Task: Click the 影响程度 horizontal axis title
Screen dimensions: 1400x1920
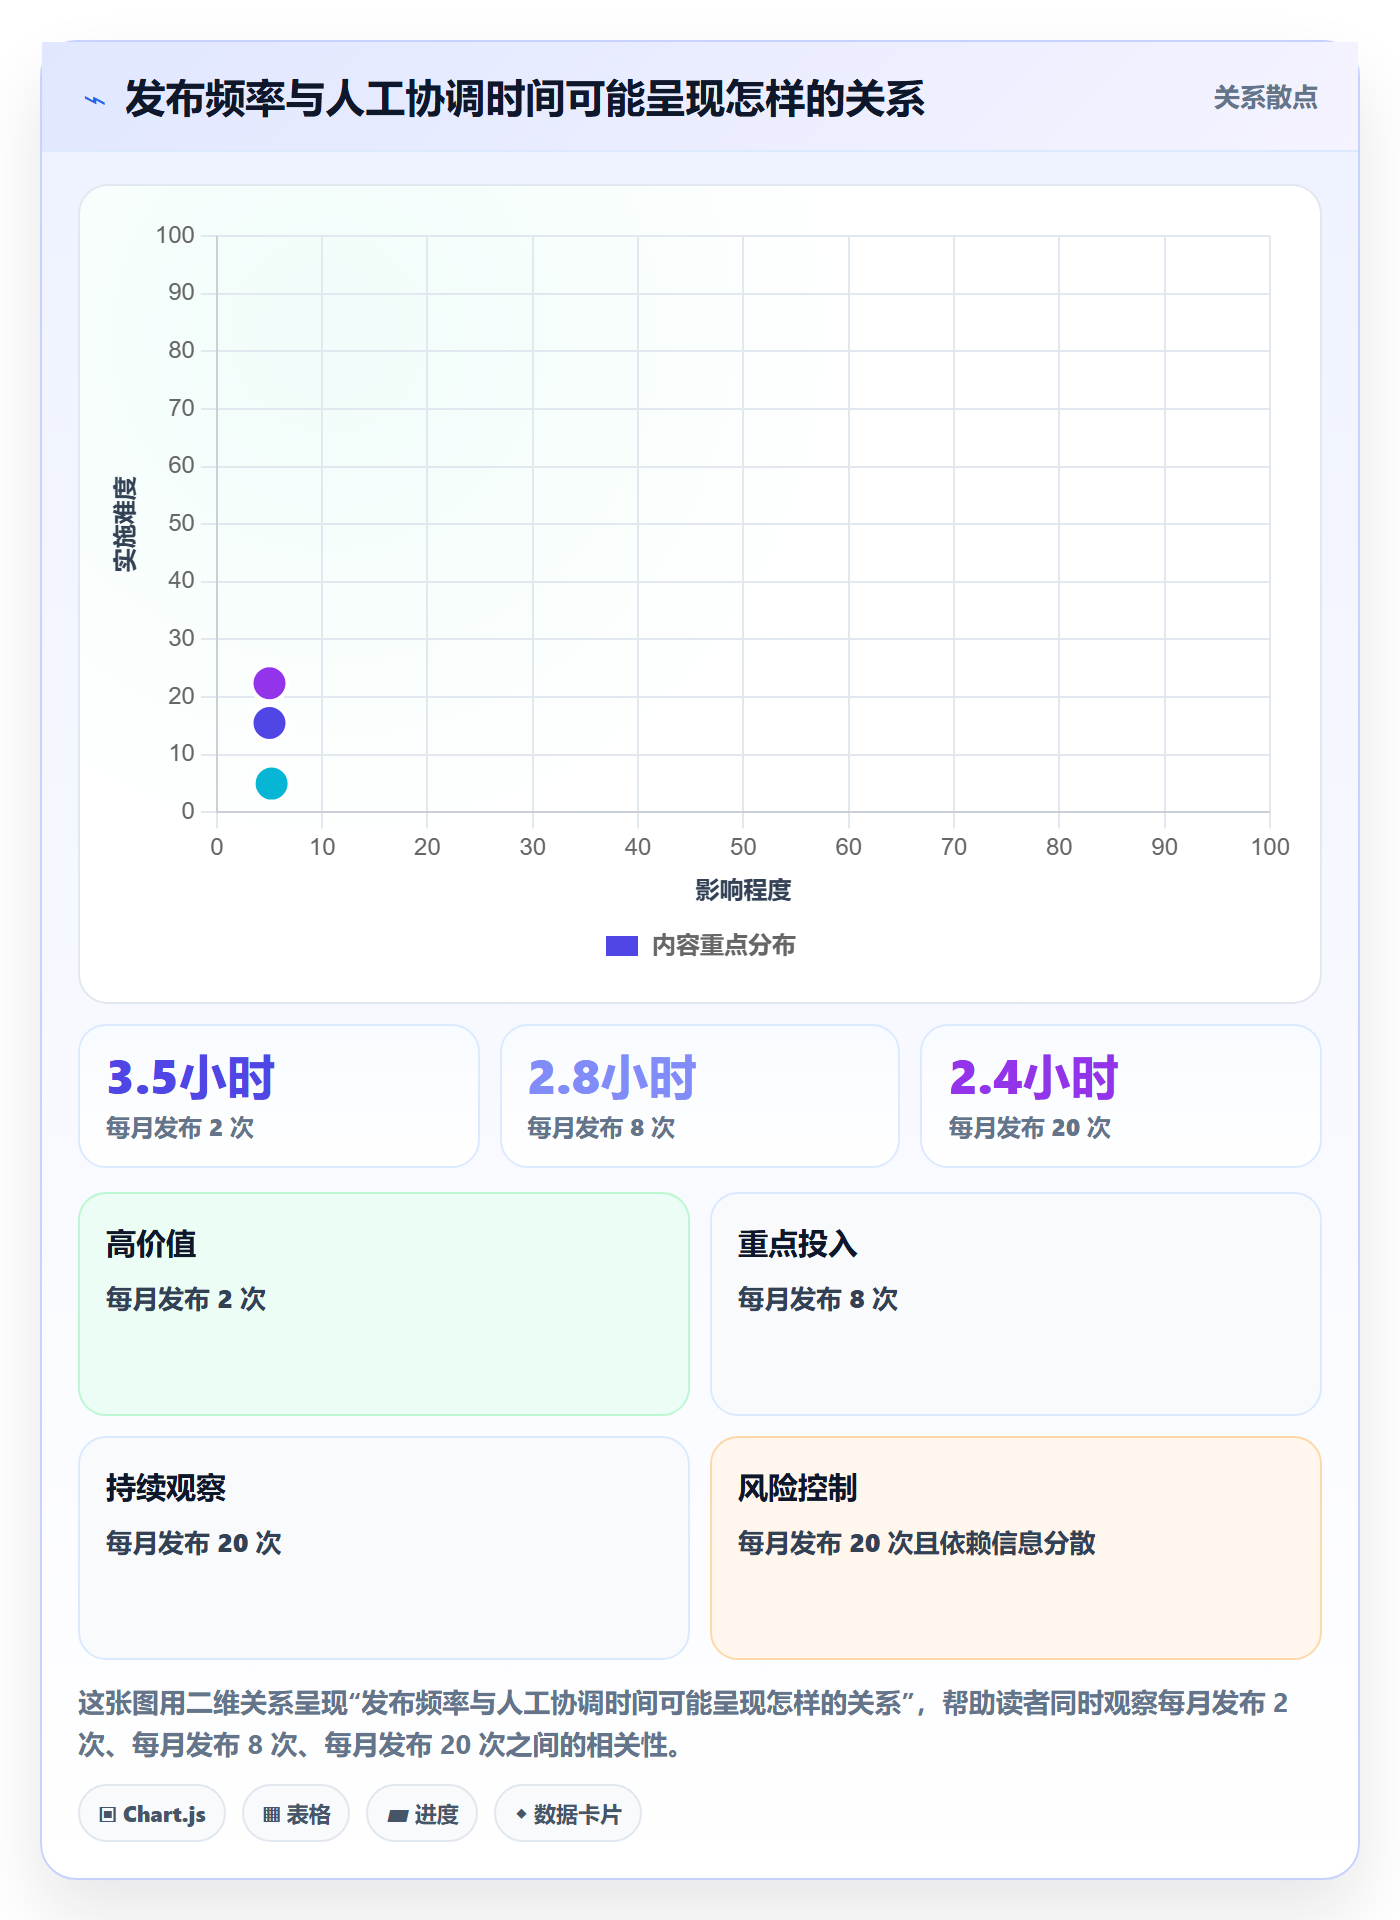Action: pyautogui.click(x=743, y=890)
